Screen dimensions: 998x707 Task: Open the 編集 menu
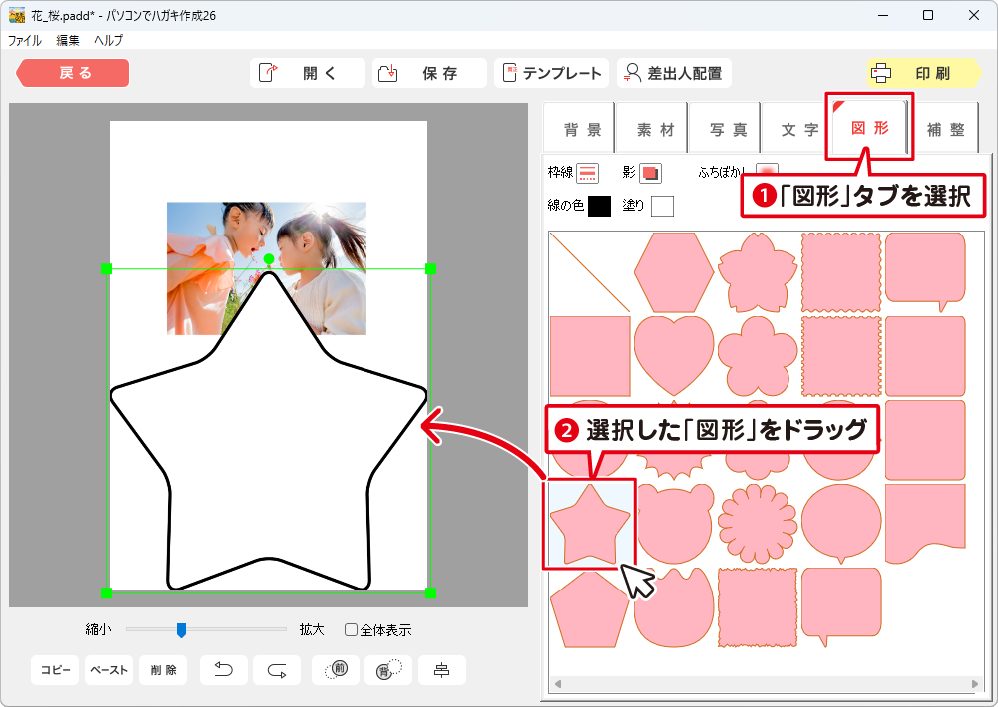68,41
